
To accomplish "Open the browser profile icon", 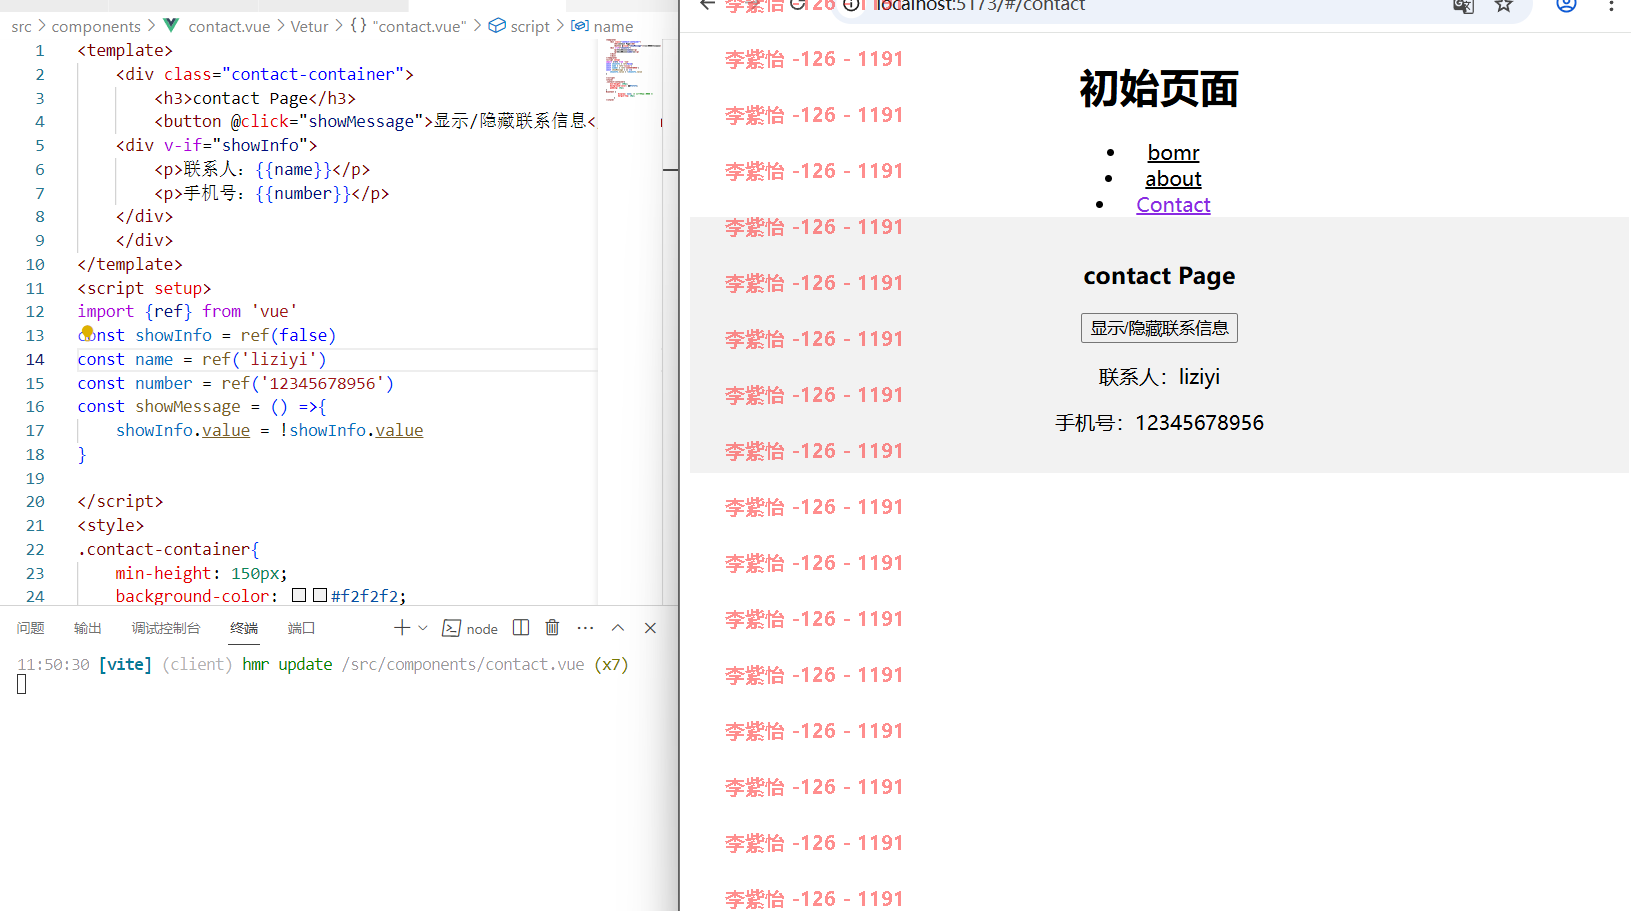I will (x=1566, y=5).
